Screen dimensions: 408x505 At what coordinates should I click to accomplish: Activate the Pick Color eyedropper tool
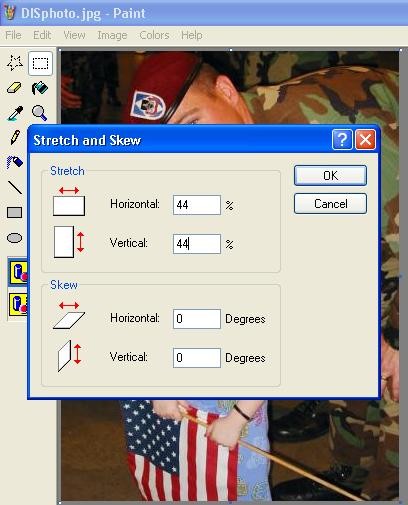pyautogui.click(x=15, y=113)
